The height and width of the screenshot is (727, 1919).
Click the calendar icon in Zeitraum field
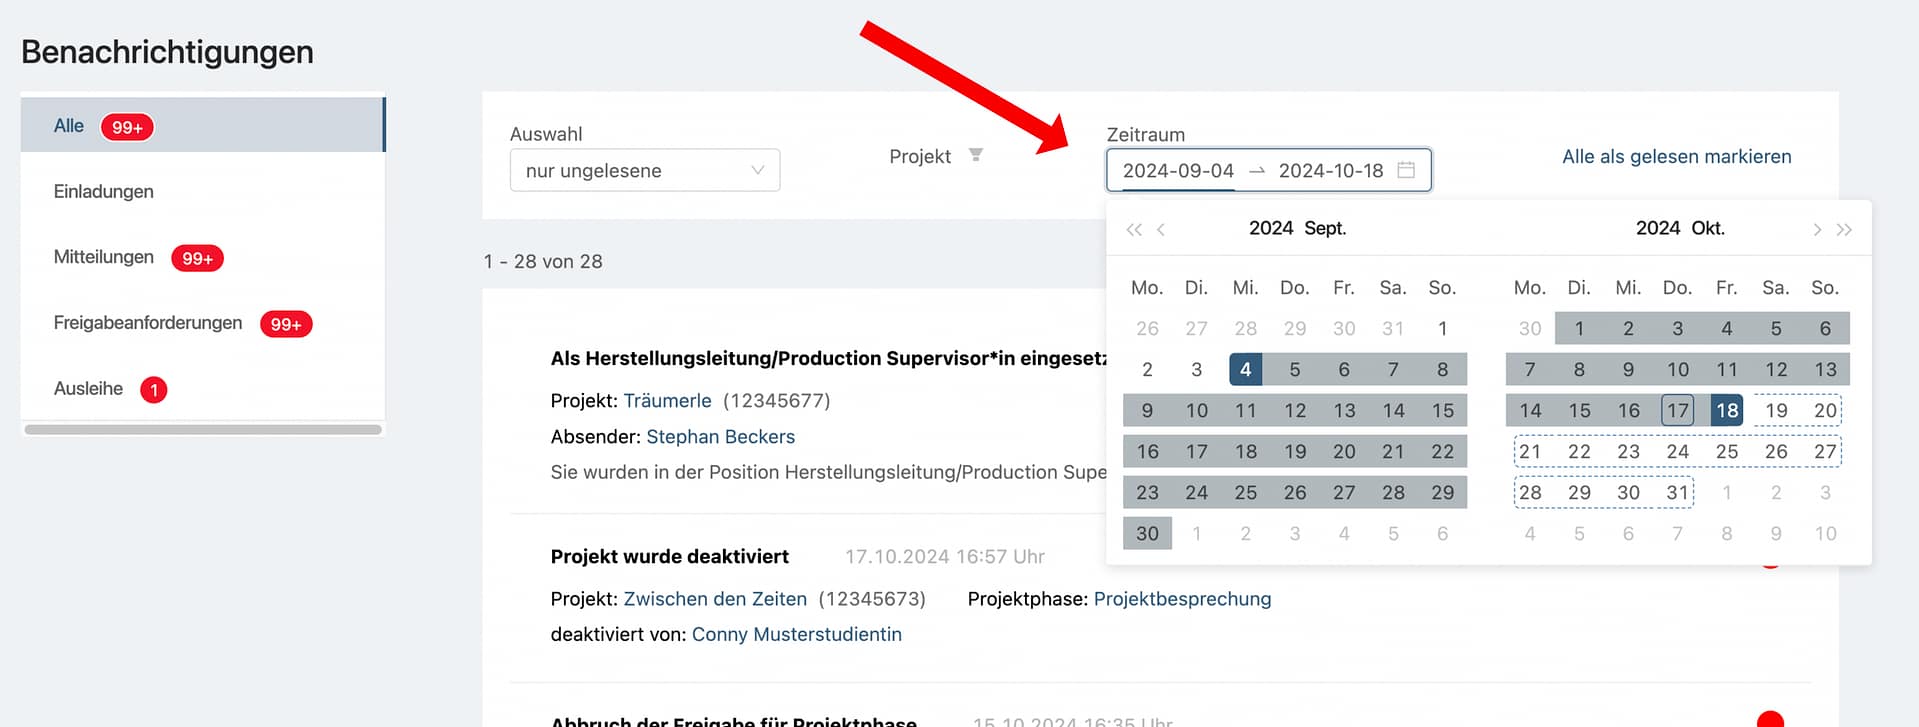click(1405, 170)
